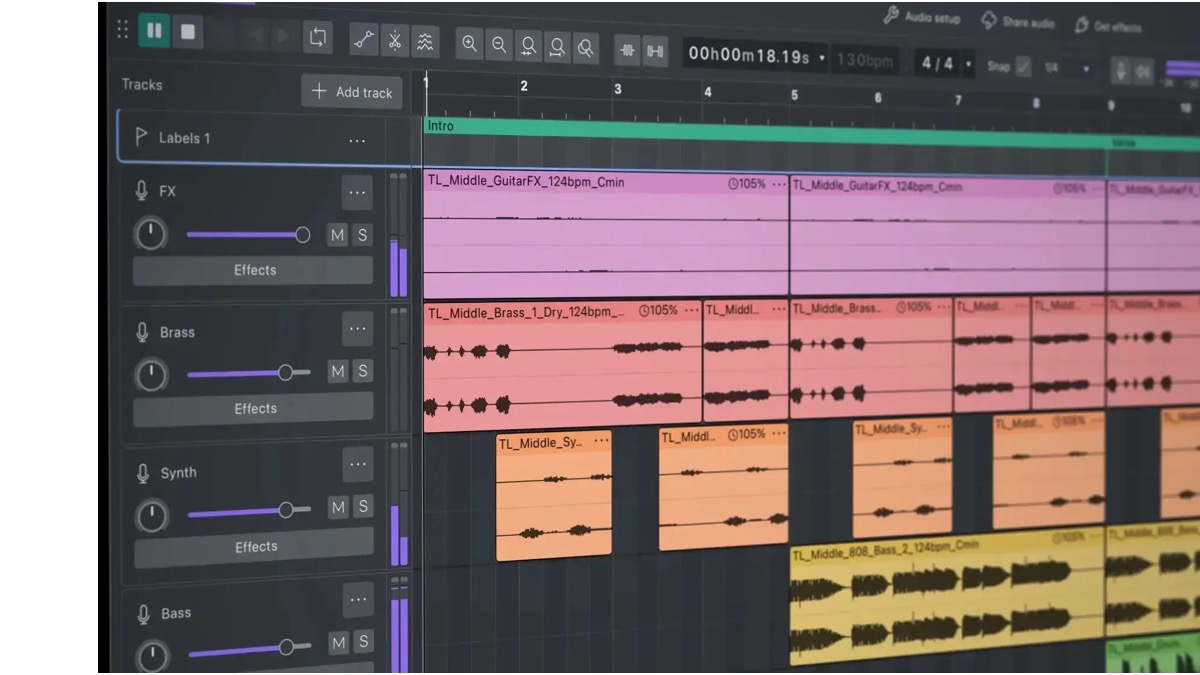The width and height of the screenshot is (1200, 675).
Task: Click the Synth track microphone icon
Action: click(x=143, y=473)
